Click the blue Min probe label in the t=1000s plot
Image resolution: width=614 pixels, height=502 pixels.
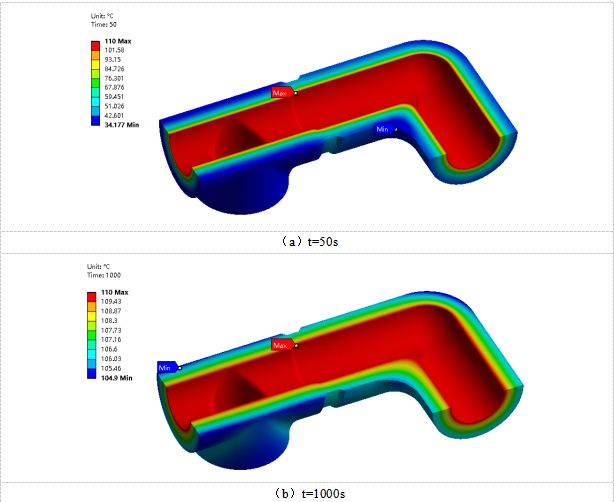coord(167,367)
